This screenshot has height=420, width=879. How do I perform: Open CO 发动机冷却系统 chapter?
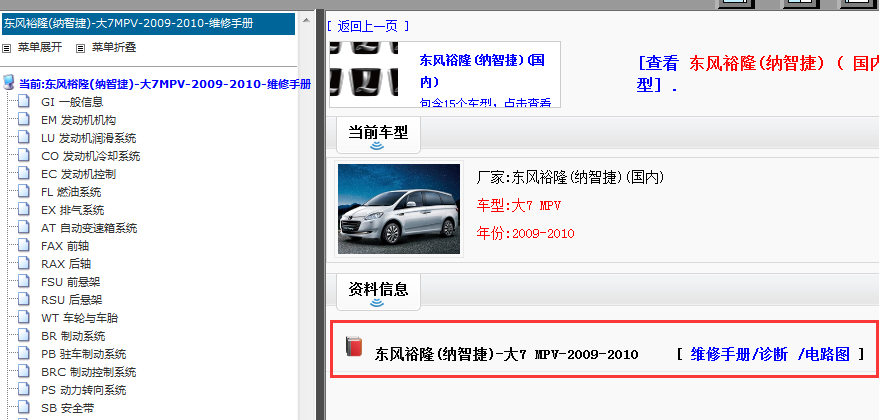(90, 156)
